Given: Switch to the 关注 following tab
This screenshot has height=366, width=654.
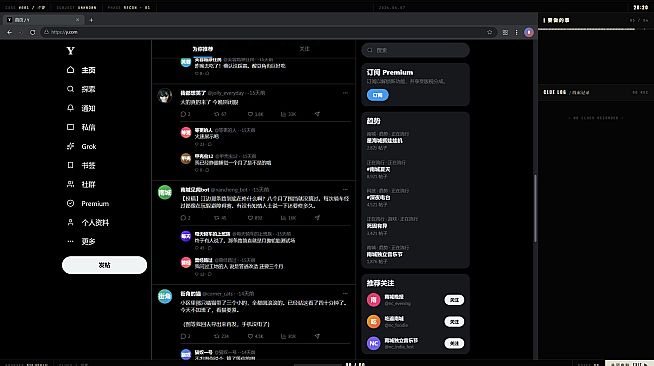Looking at the screenshot, I should 304,49.
